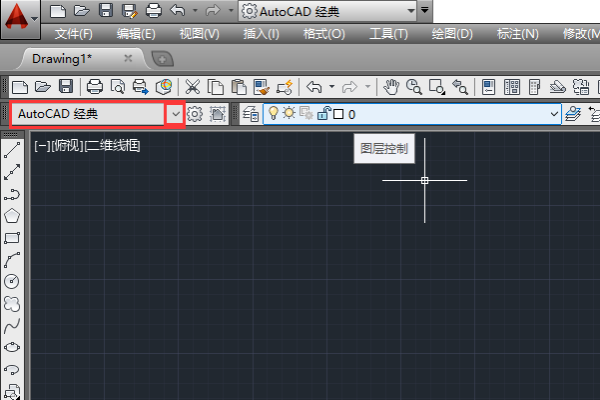This screenshot has height=400, width=600.
Task: Activate the Pan hand tool
Action: click(392, 87)
